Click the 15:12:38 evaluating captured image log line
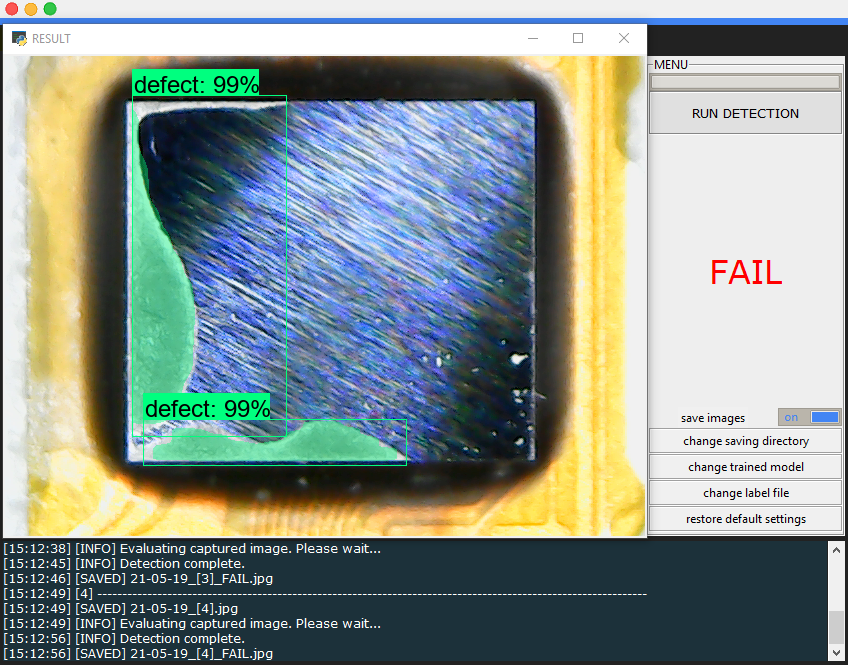 tap(192, 549)
